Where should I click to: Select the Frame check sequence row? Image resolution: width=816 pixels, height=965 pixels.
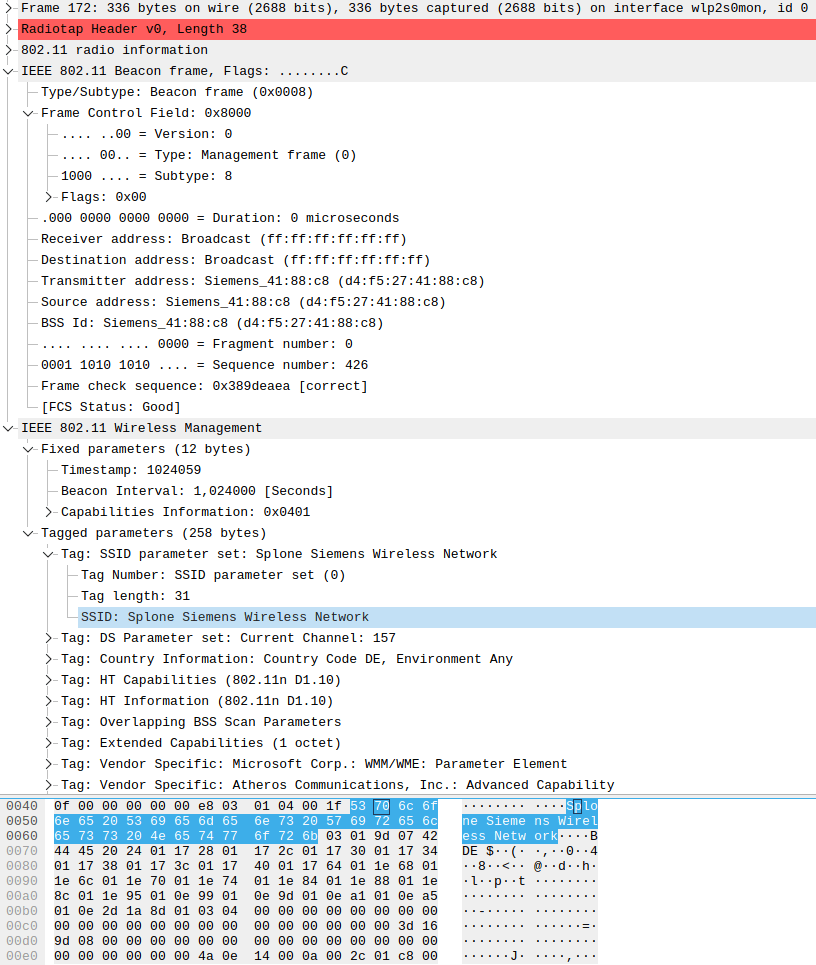pyautogui.click(x=200, y=385)
